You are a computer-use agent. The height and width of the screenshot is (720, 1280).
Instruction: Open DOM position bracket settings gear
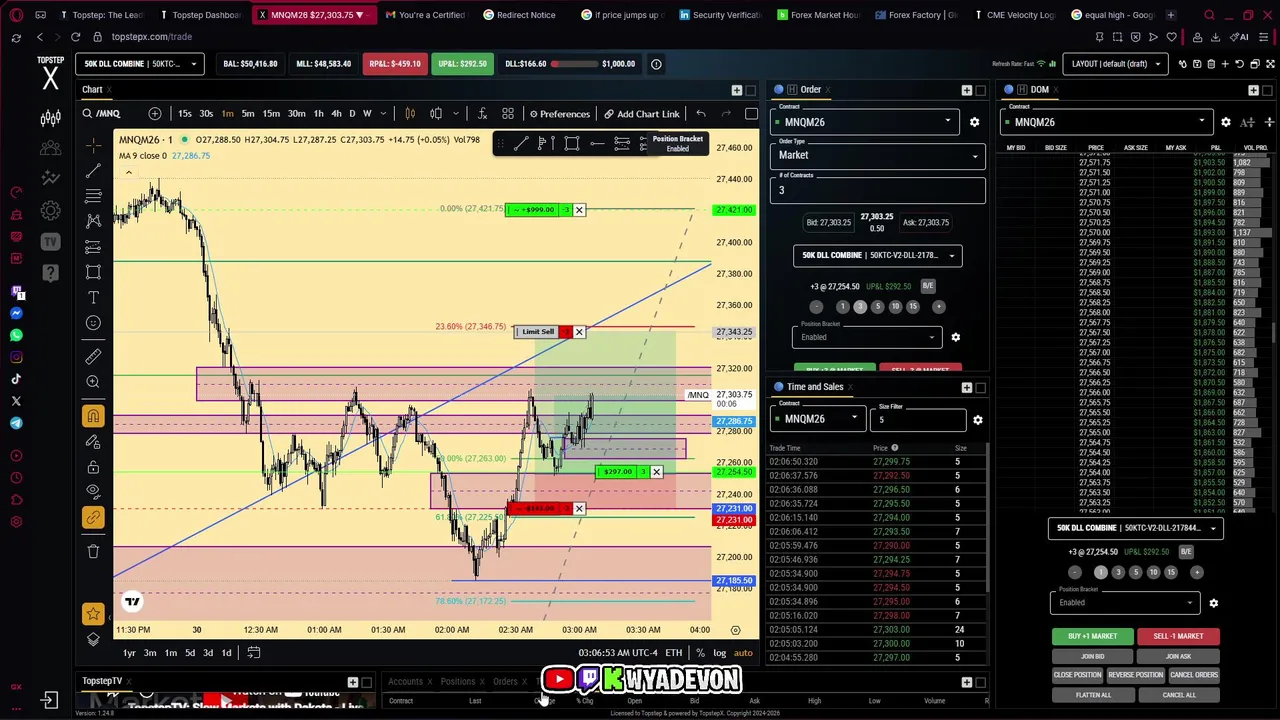pos(1213,603)
